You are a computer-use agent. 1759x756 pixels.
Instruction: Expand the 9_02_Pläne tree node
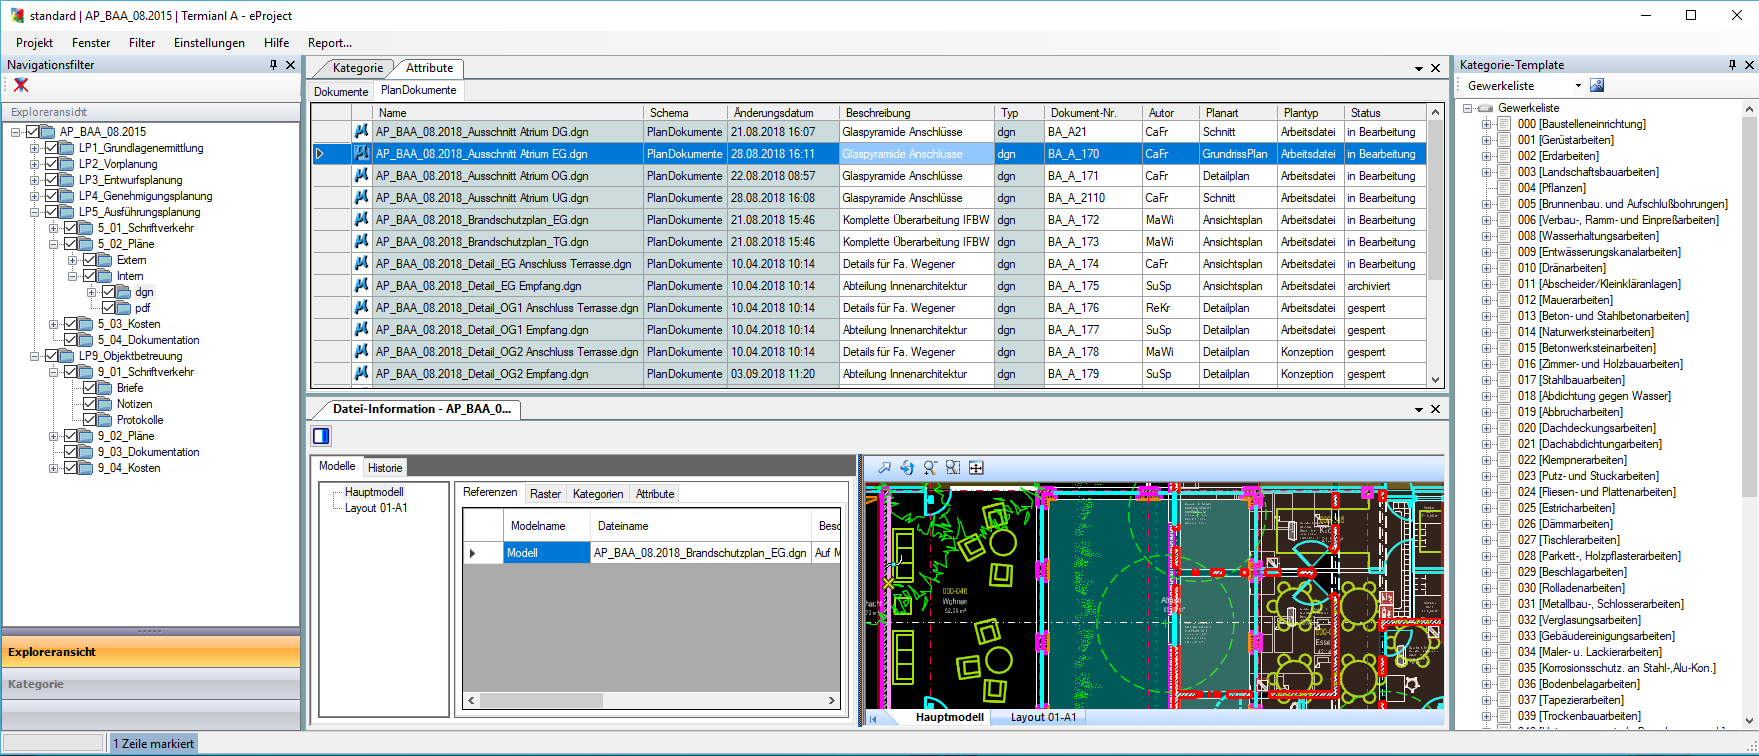pyautogui.click(x=54, y=436)
